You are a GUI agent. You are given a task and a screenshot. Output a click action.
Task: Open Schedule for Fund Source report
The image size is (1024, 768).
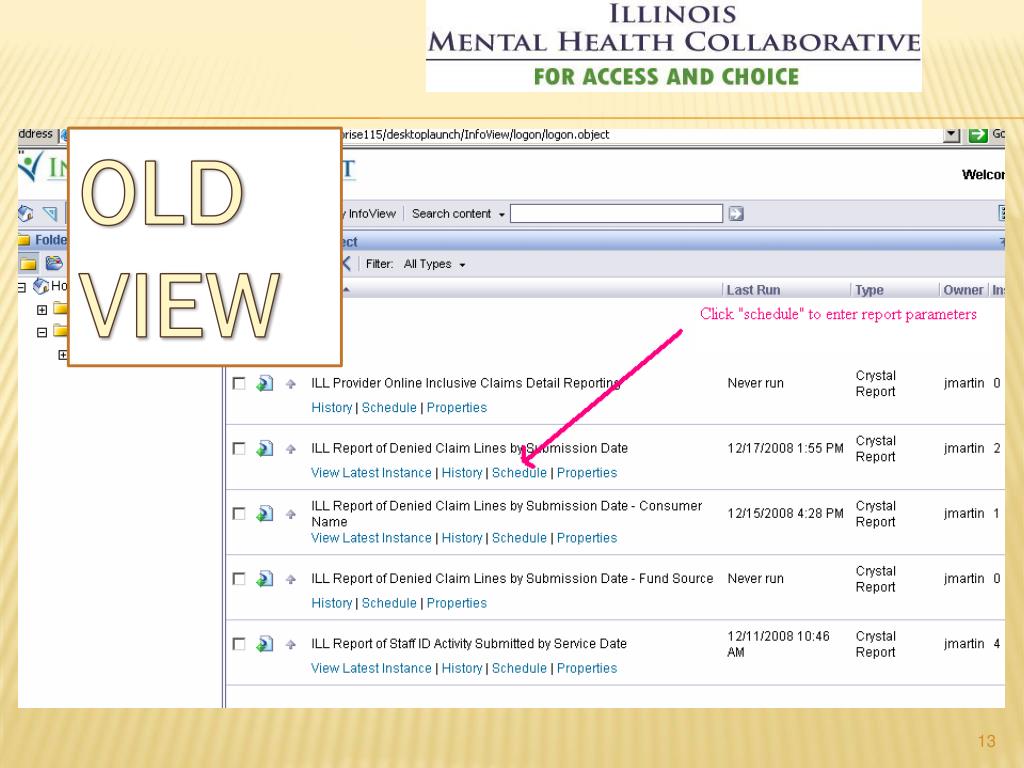tap(389, 603)
